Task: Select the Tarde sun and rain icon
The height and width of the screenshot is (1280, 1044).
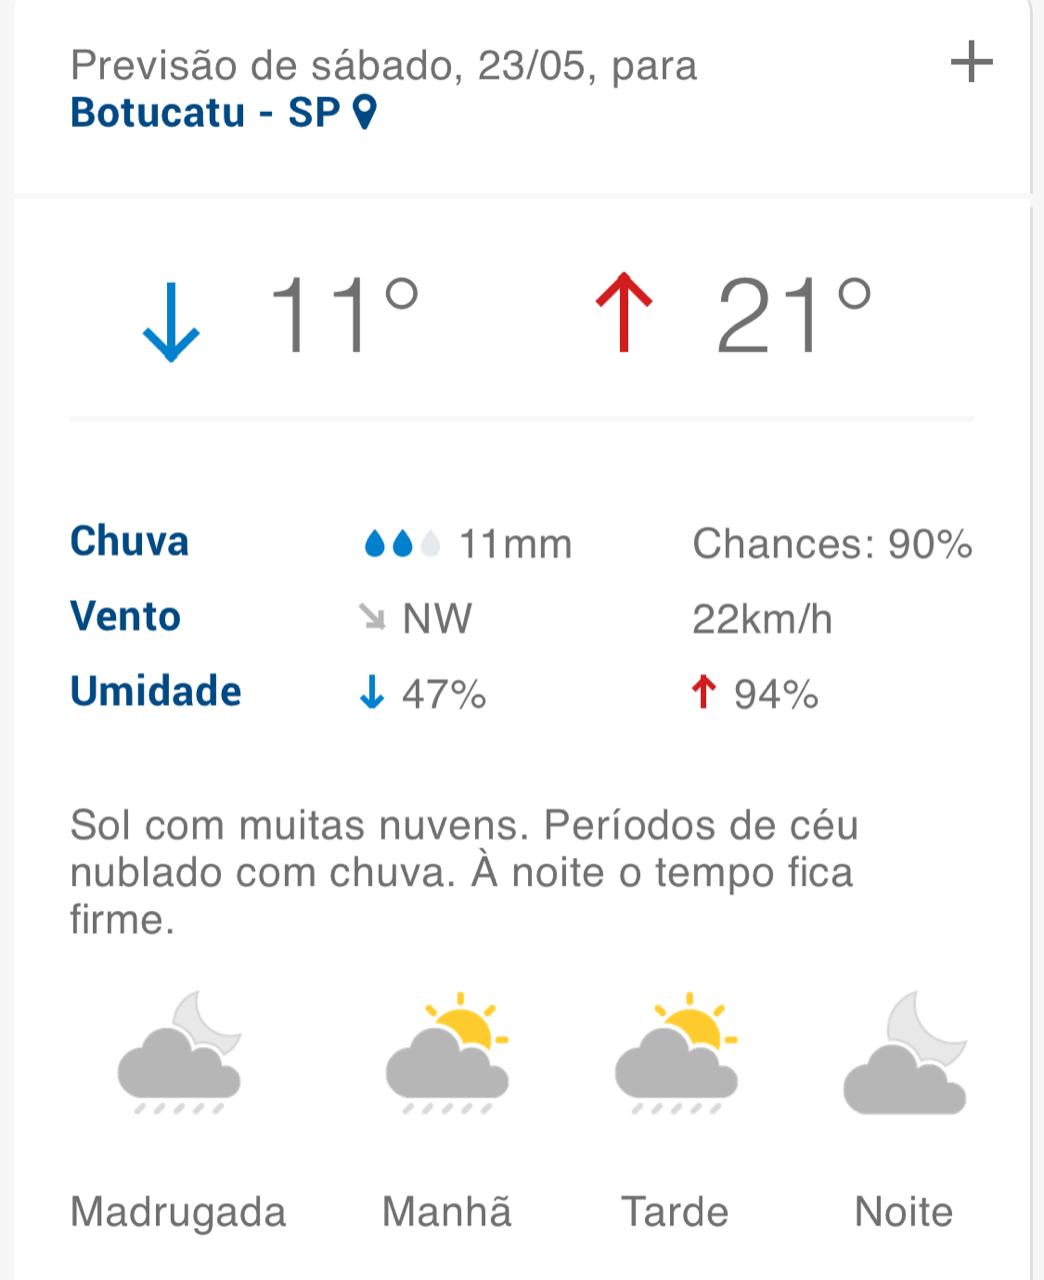Action: tap(677, 1053)
